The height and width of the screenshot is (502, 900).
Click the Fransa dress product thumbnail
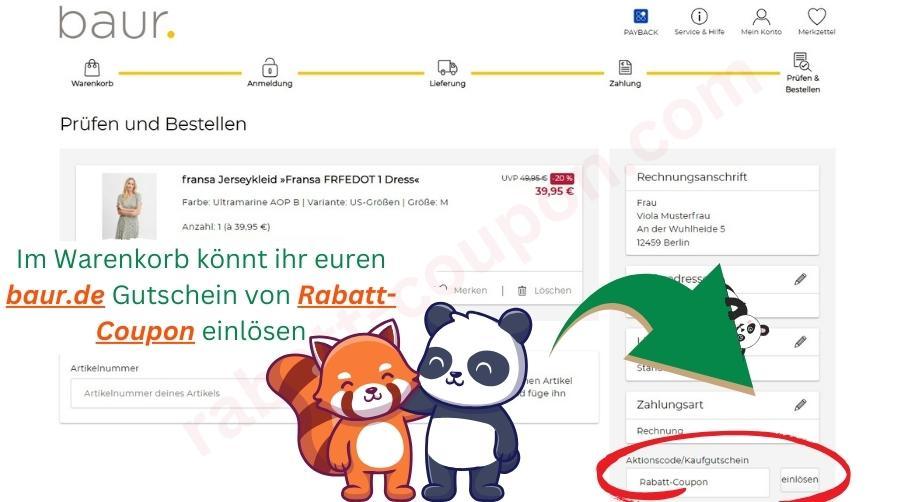(129, 206)
